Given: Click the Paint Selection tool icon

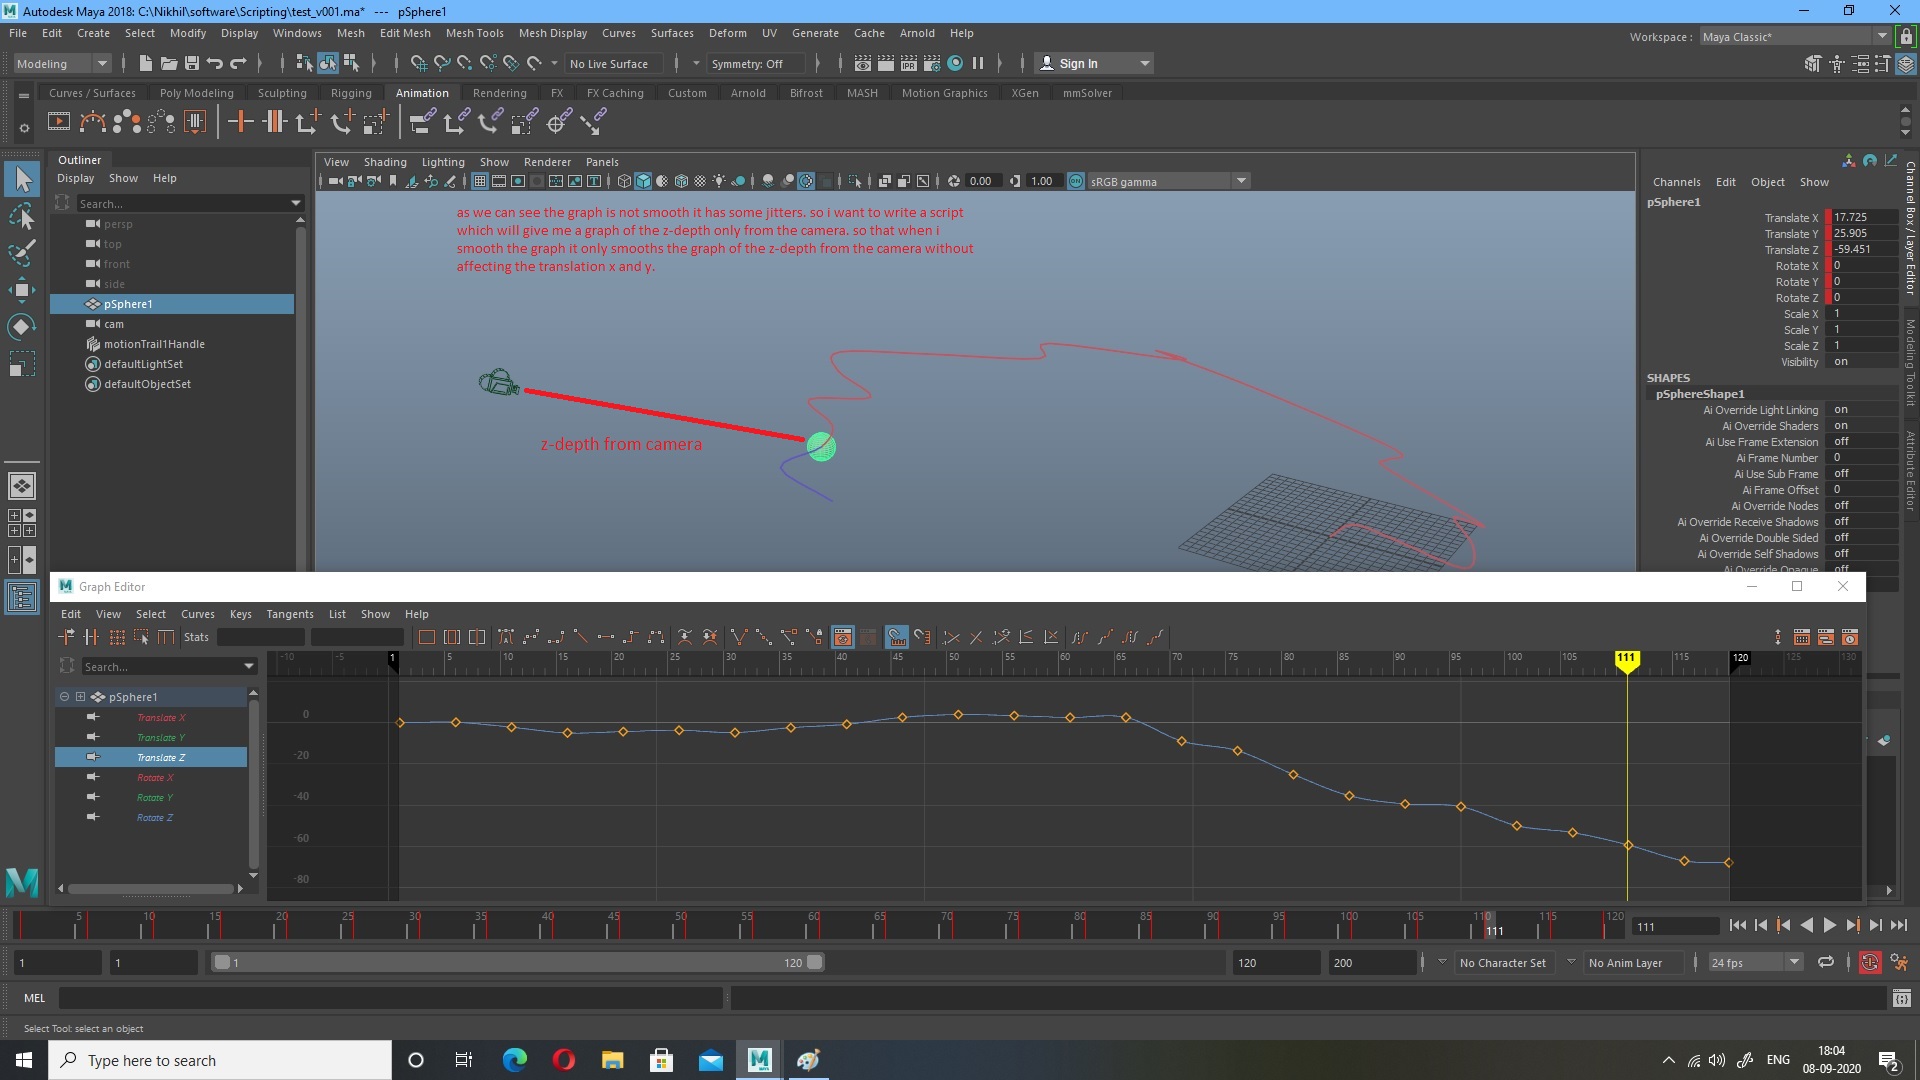Looking at the screenshot, I should 21,253.
